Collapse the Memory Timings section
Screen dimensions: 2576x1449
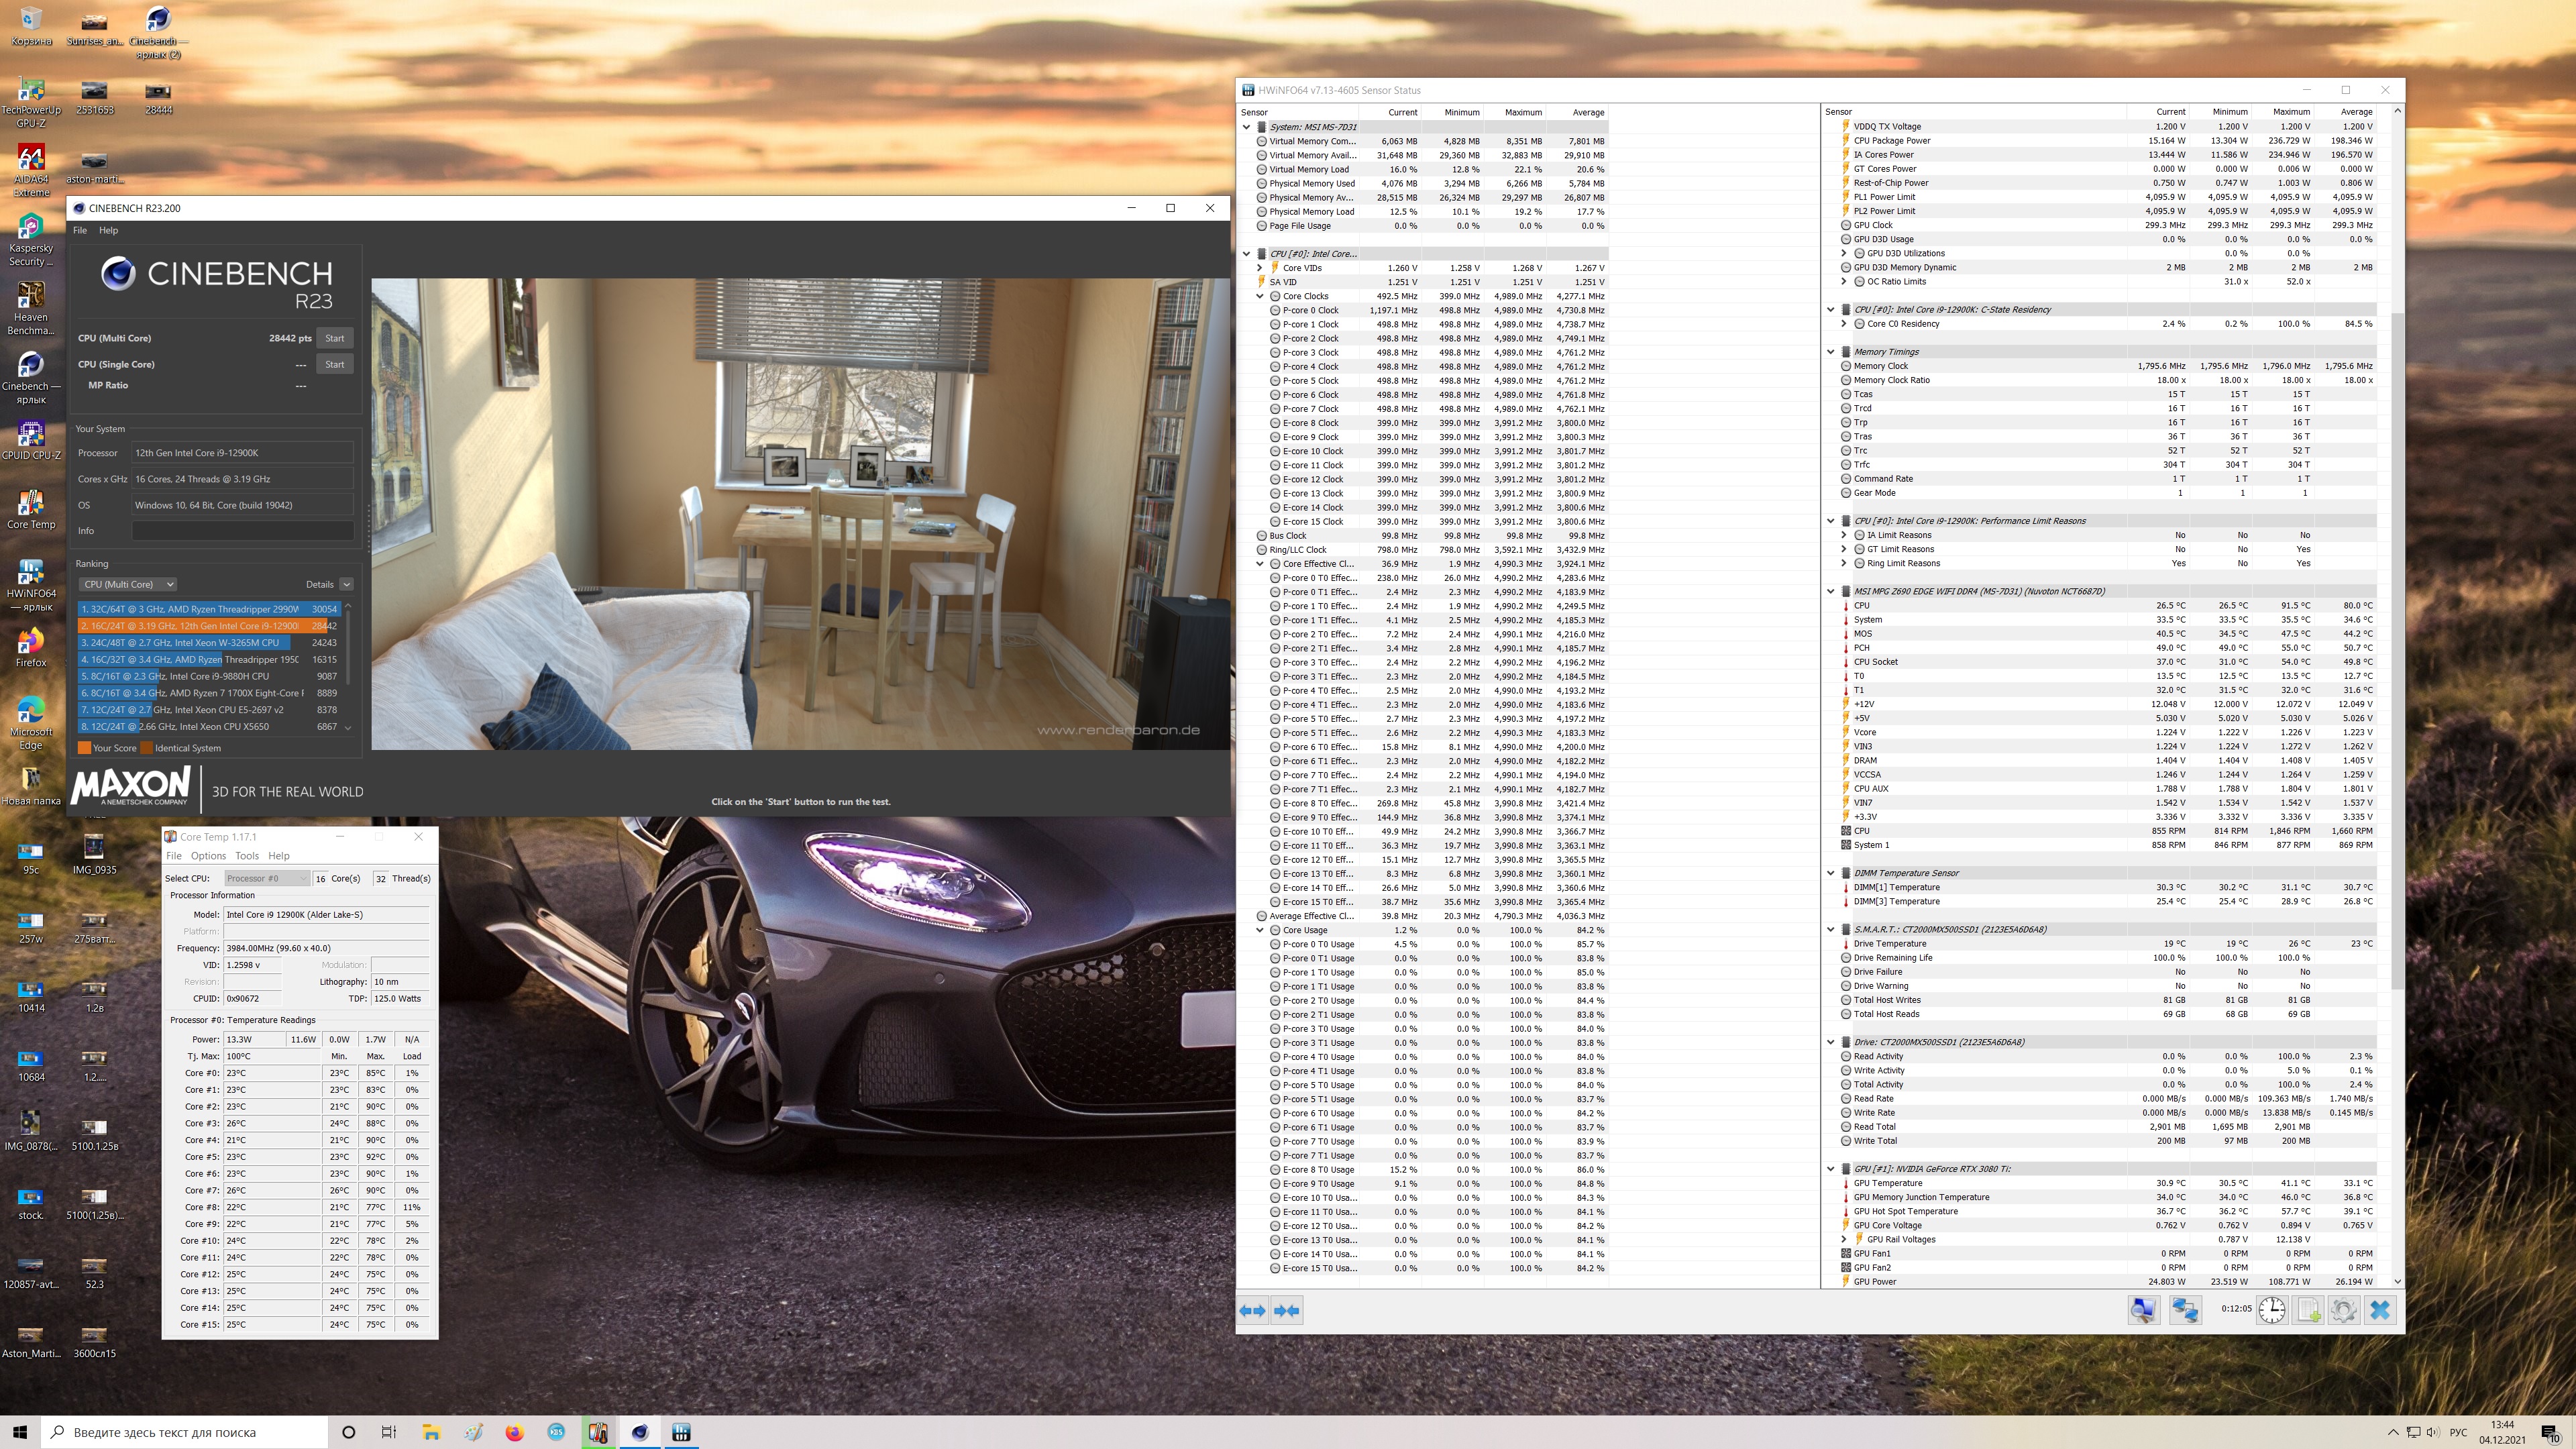pos(1831,352)
